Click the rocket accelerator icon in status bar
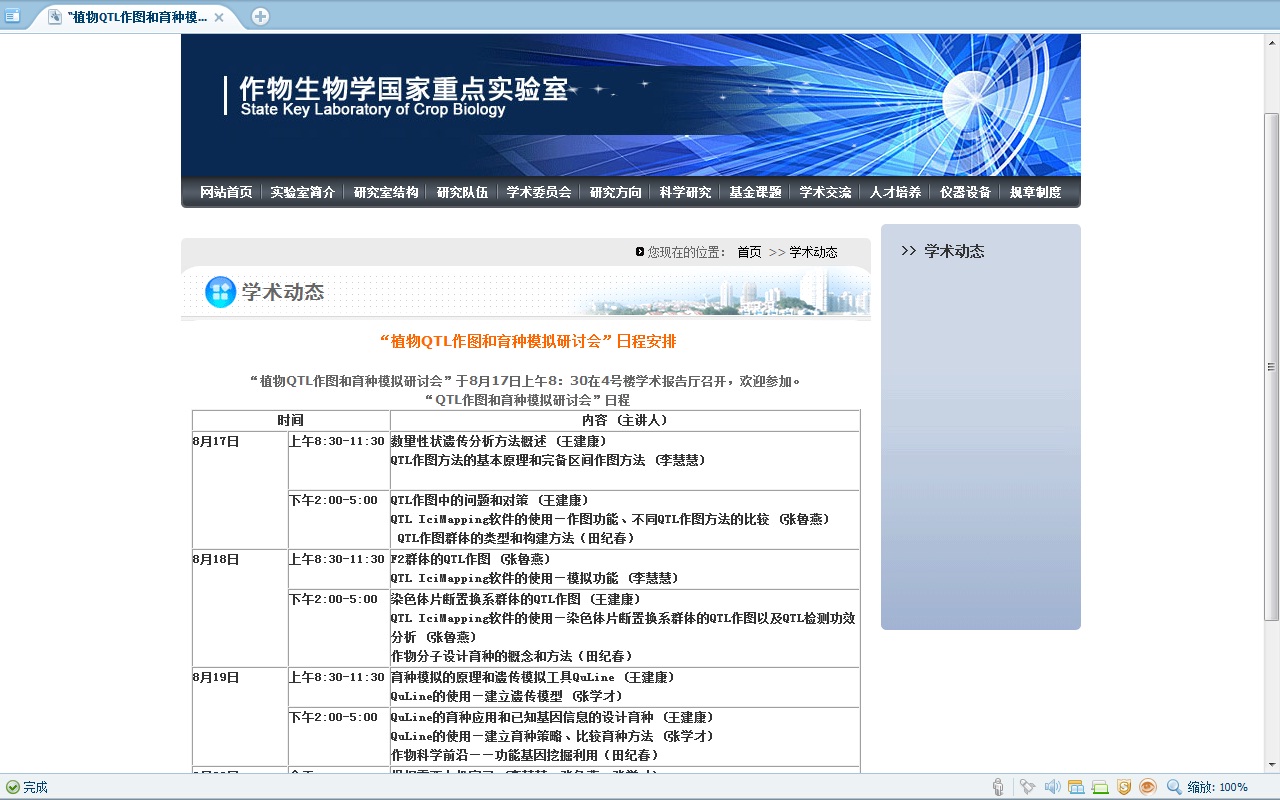This screenshot has height=800, width=1280. click(x=1028, y=787)
